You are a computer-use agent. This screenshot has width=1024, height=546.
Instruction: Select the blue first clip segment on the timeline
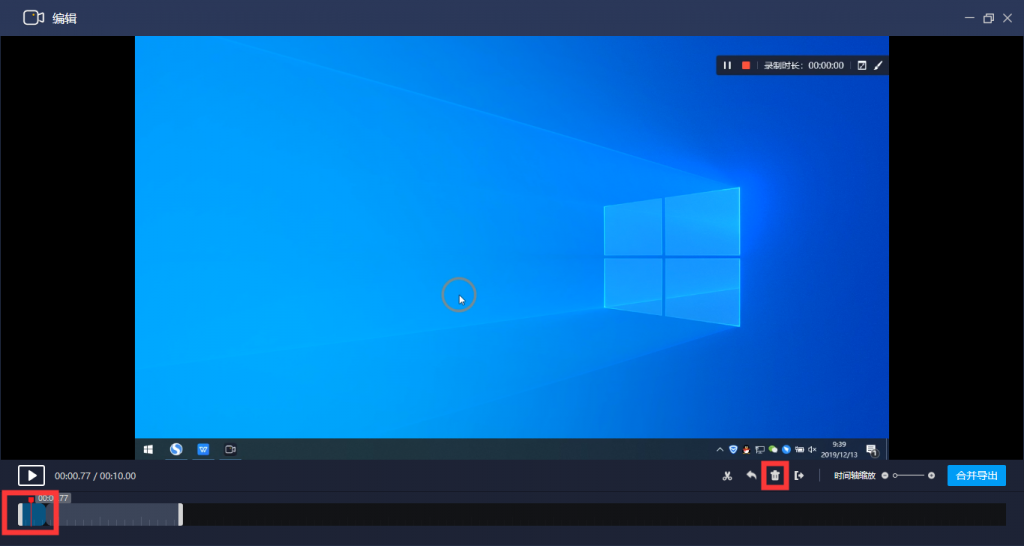pos(35,515)
